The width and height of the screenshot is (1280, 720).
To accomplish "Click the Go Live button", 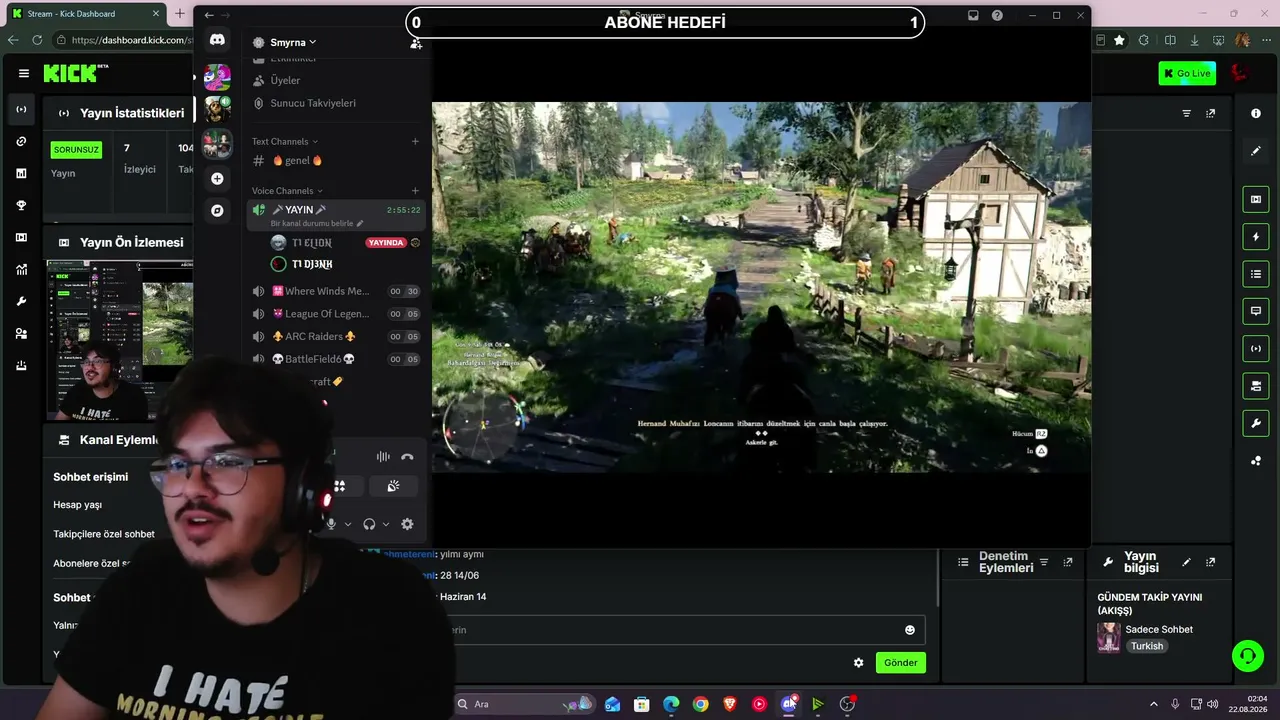I will [1187, 73].
